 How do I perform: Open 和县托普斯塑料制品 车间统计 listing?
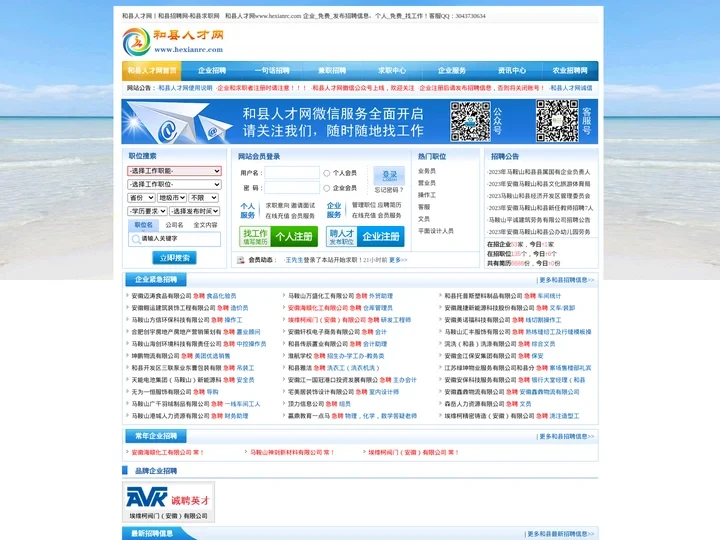point(502,296)
